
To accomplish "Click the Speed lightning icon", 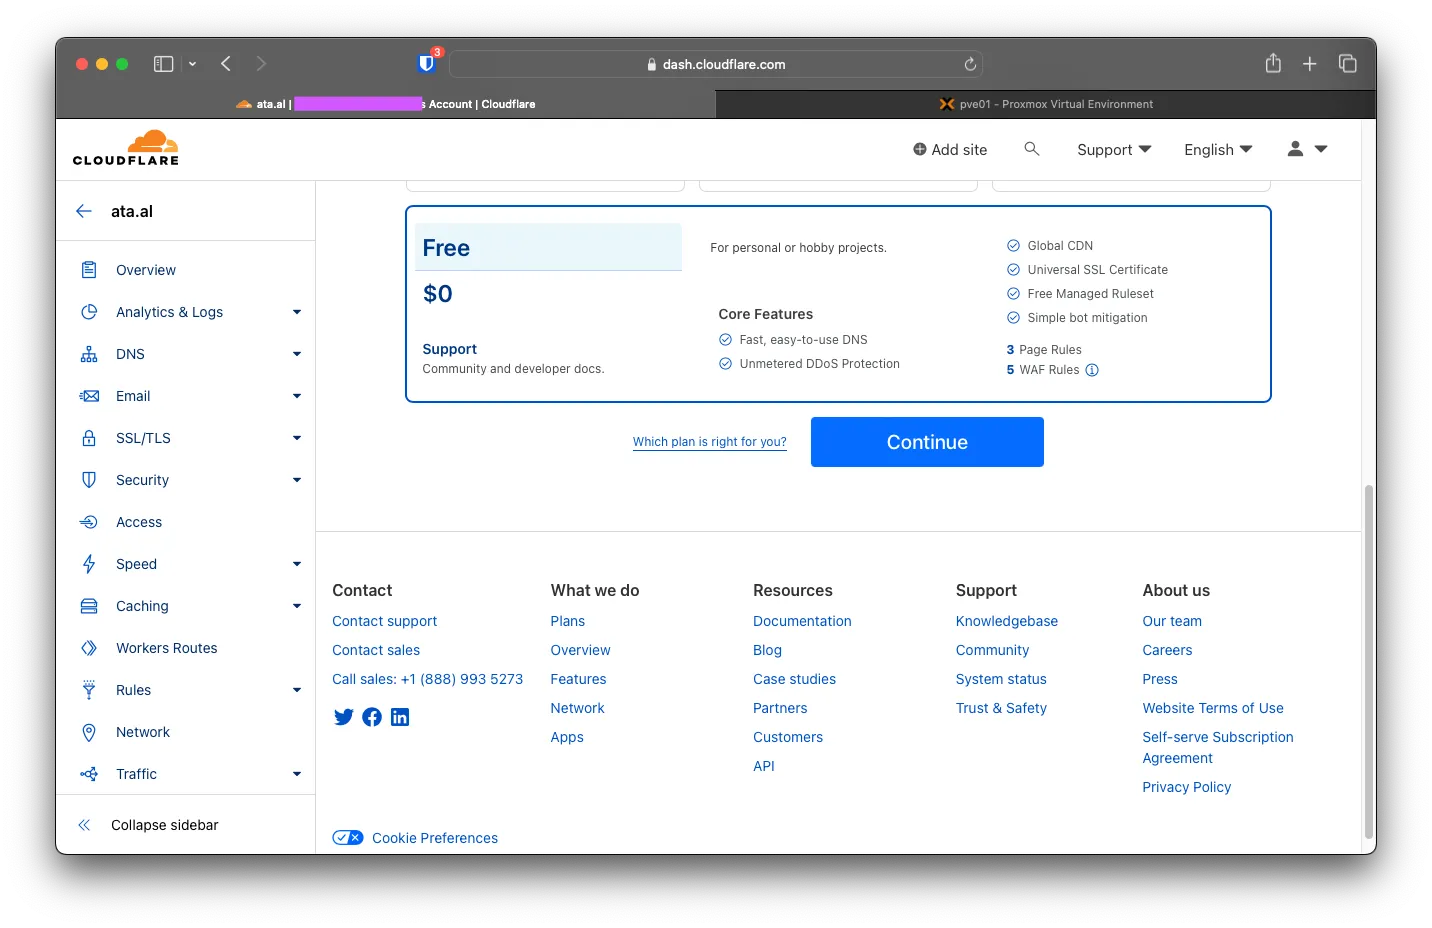I will pyautogui.click(x=89, y=564).
